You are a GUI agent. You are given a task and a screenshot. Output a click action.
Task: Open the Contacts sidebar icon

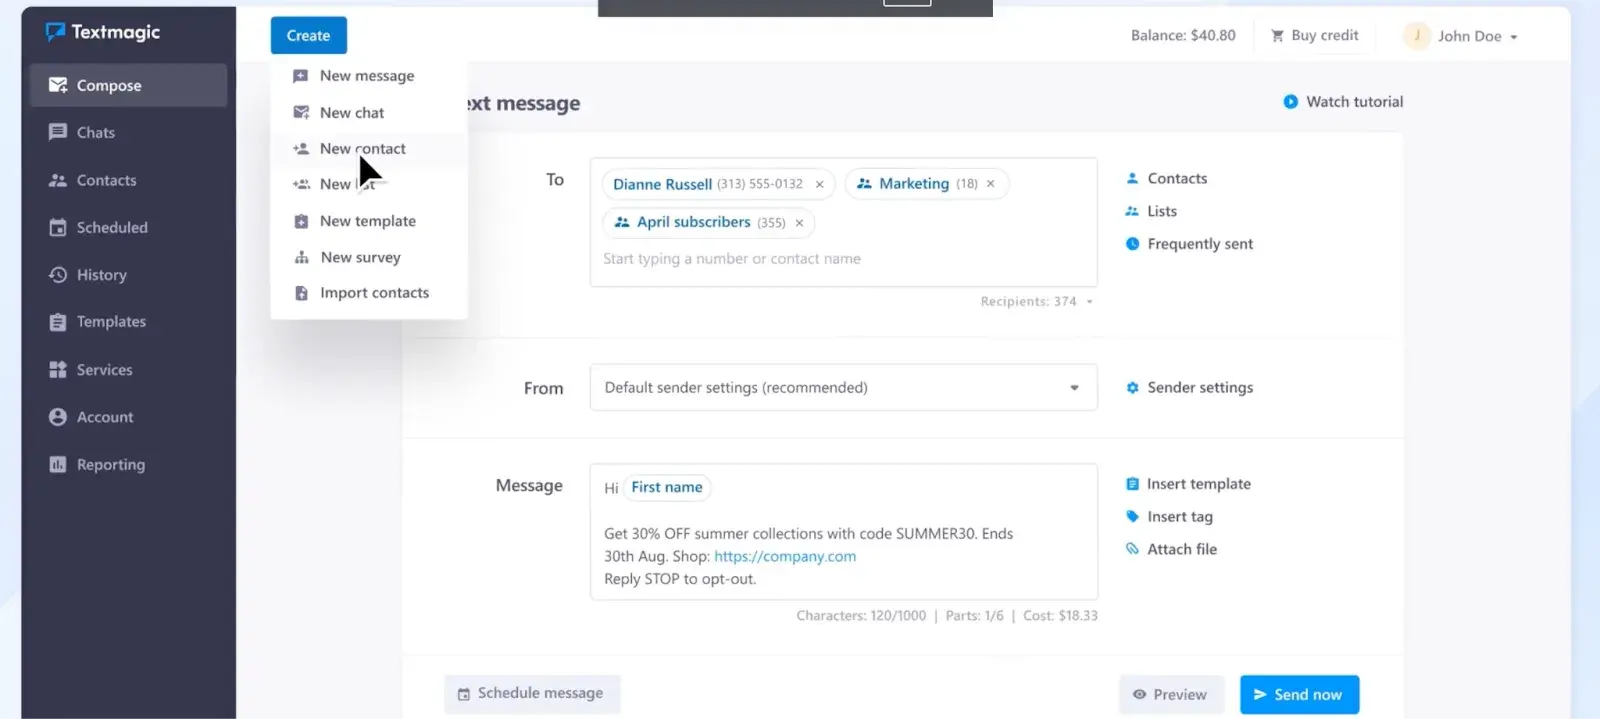[58, 180]
